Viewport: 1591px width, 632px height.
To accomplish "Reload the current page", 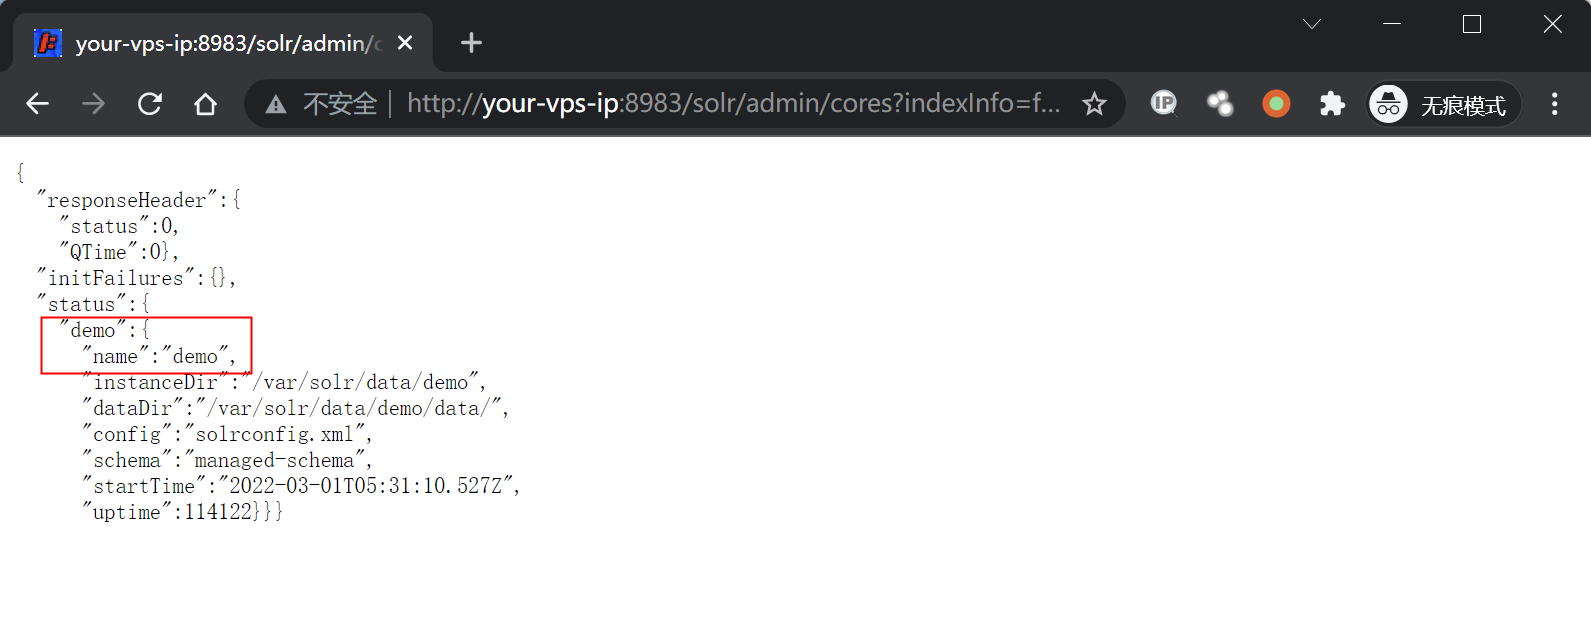I will tap(150, 104).
